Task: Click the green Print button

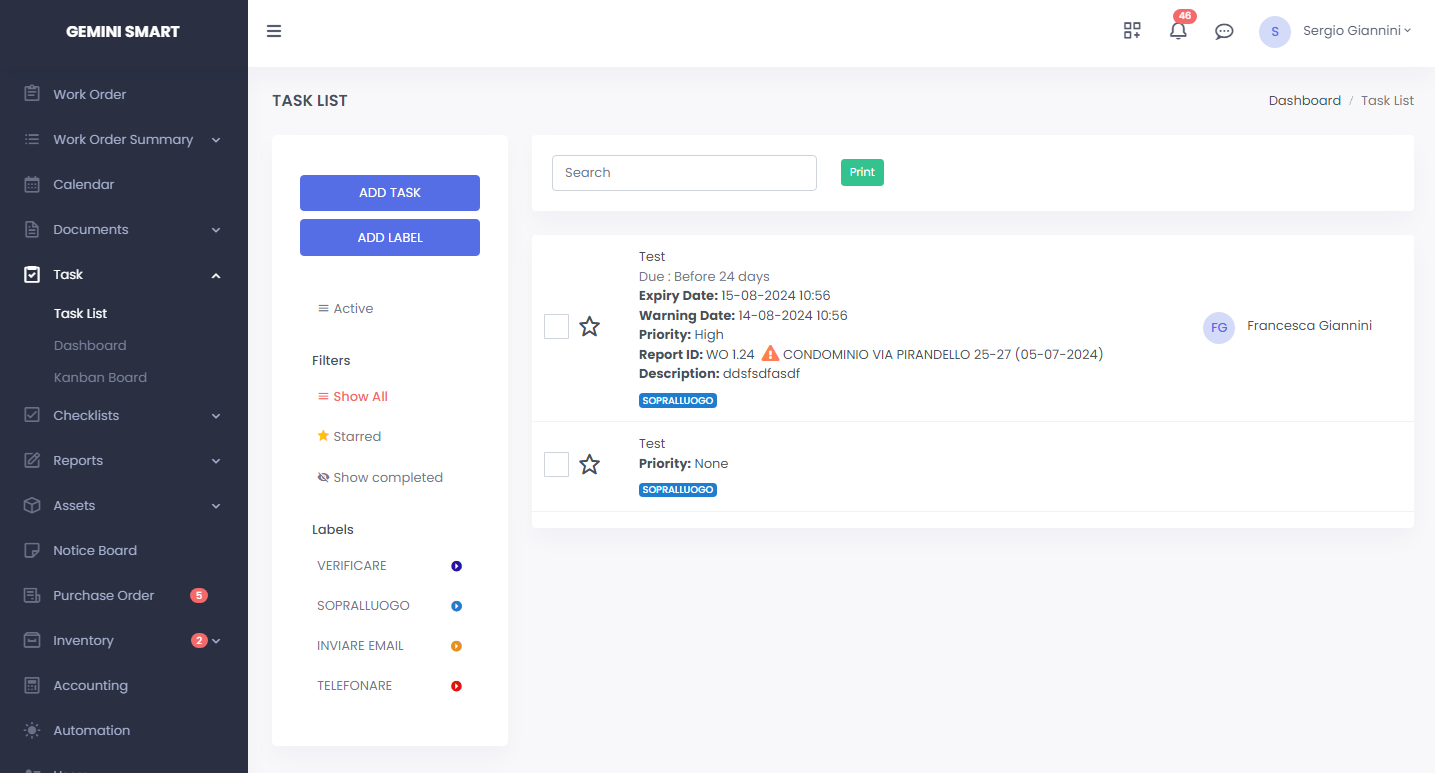Action: coord(862,172)
